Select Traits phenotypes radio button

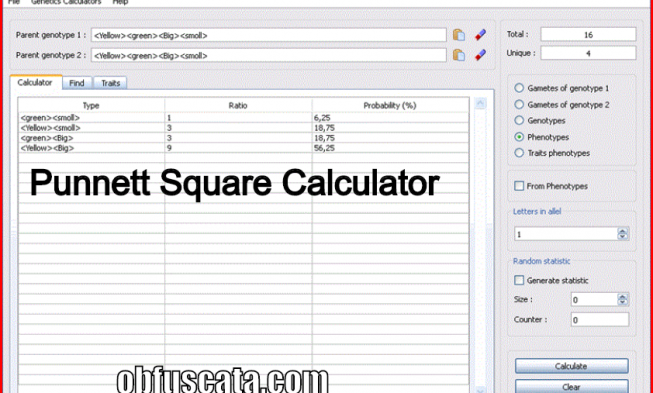(519, 153)
